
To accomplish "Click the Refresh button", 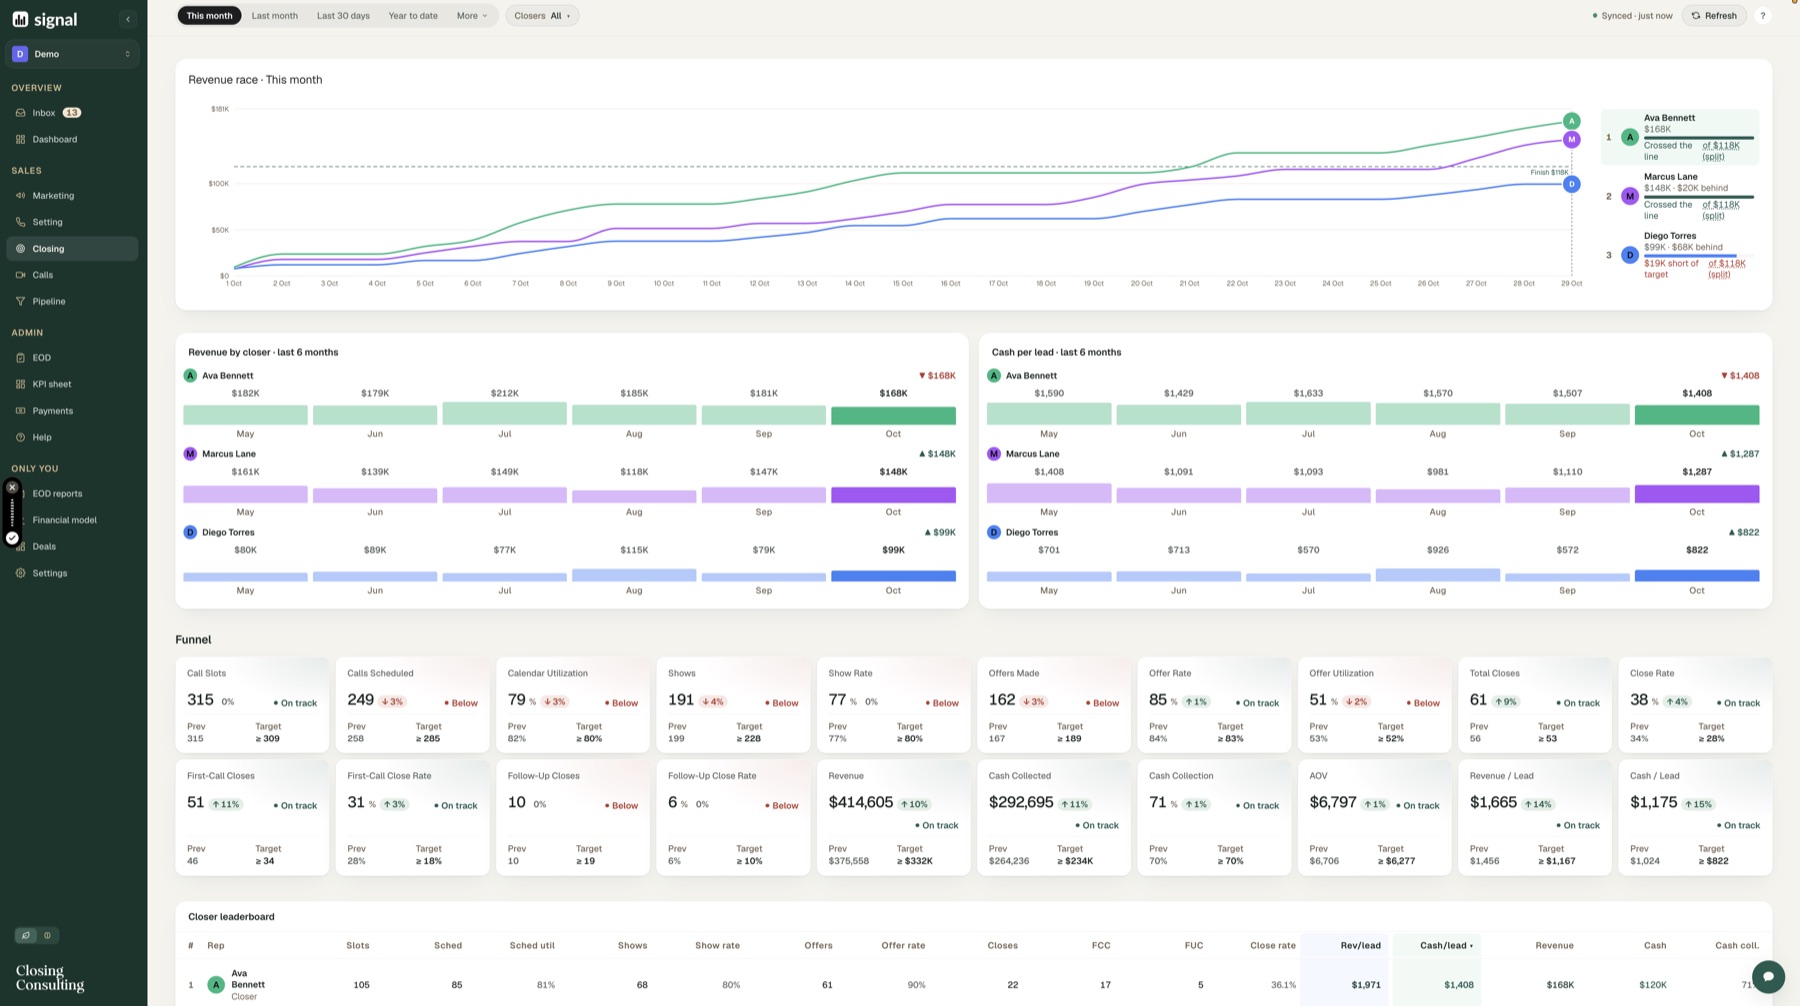I will [x=1714, y=16].
